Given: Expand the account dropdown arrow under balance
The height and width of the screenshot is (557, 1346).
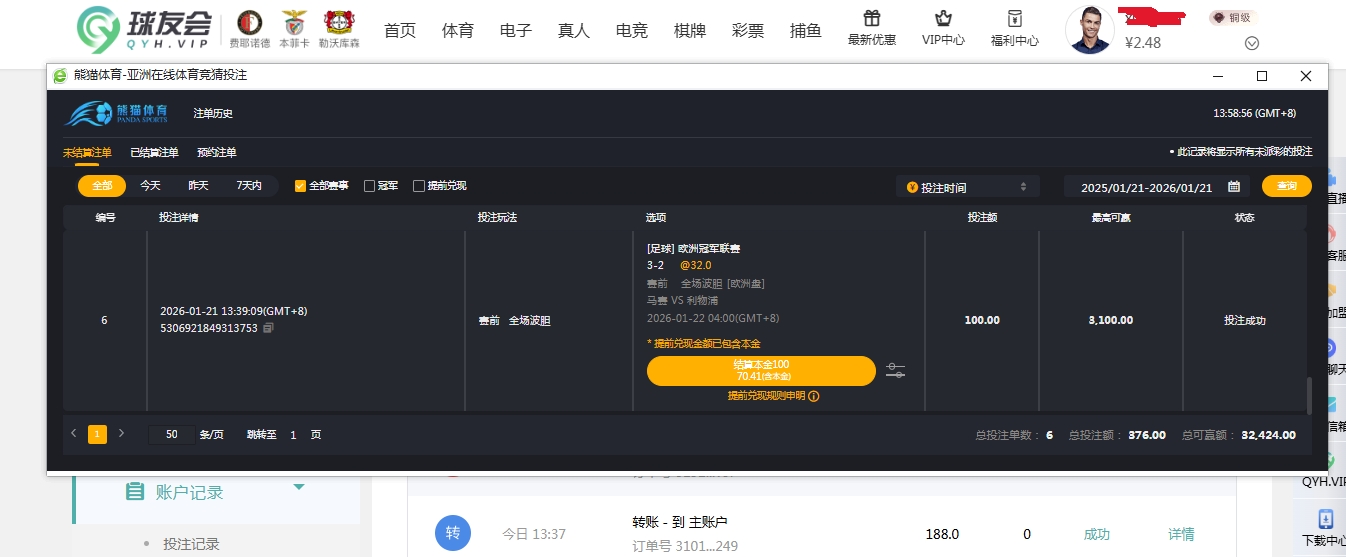Looking at the screenshot, I should 1251,43.
